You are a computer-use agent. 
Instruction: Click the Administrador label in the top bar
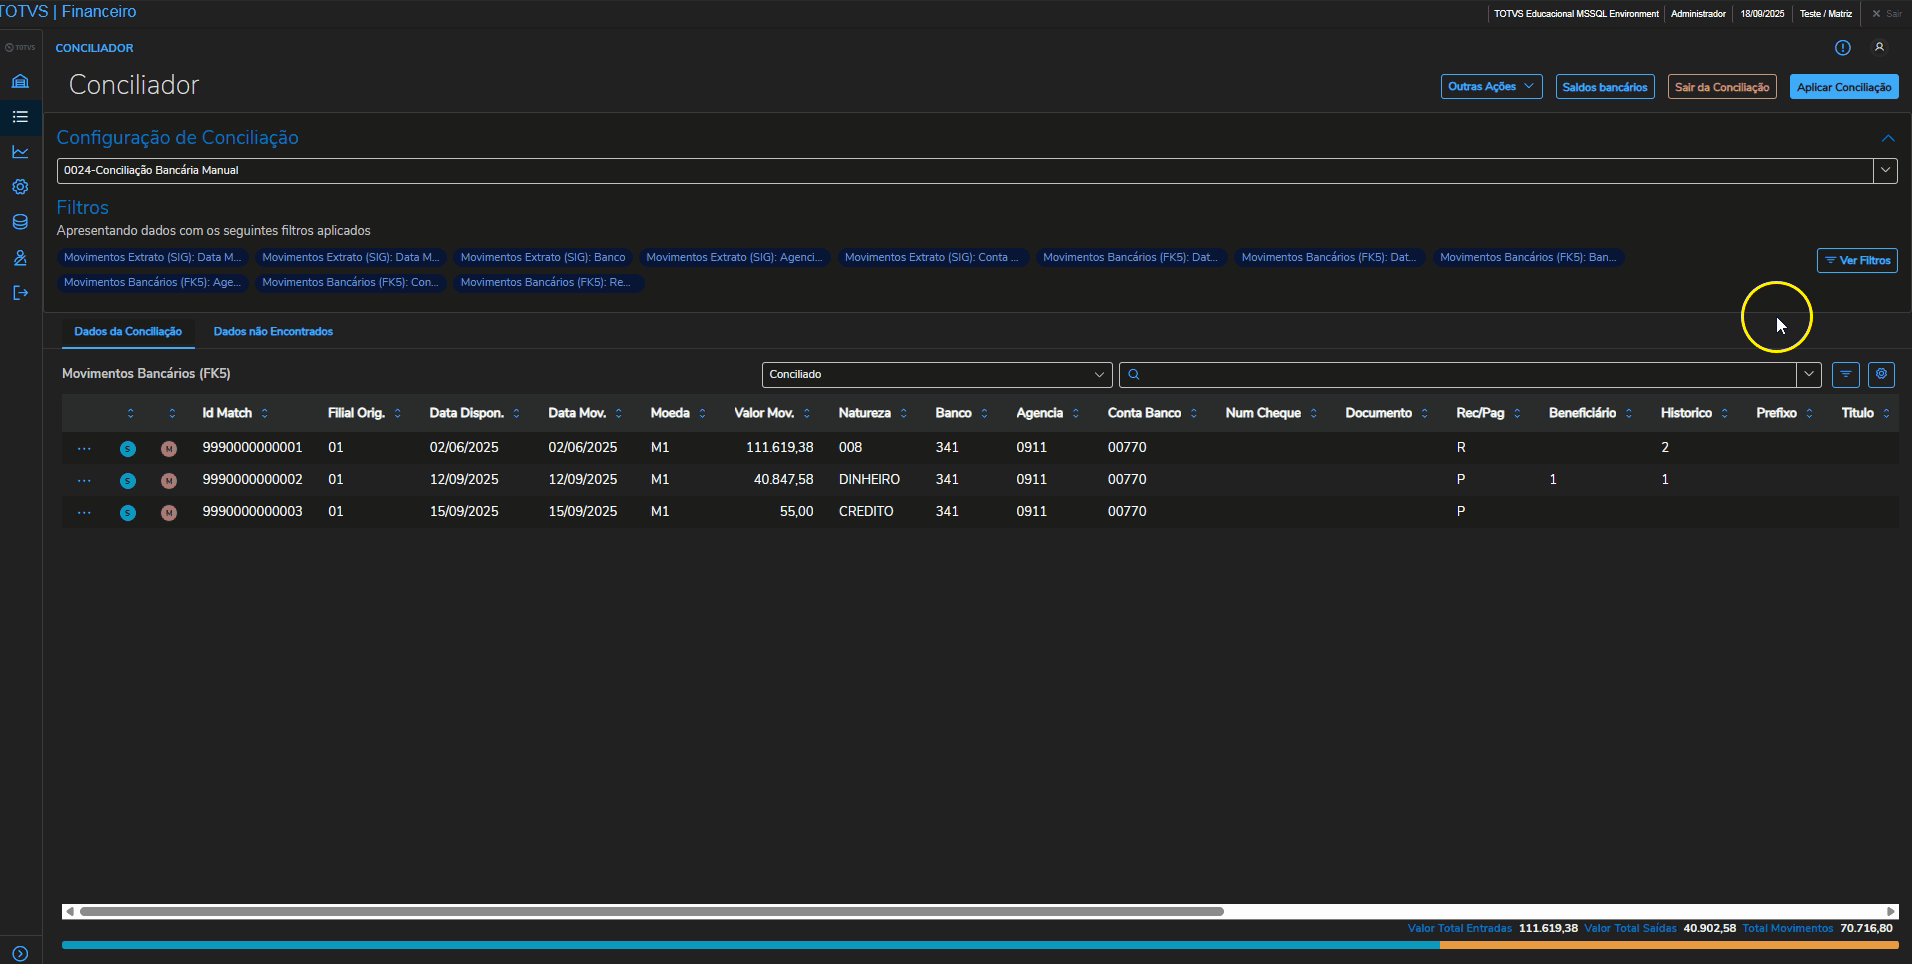[x=1698, y=14]
